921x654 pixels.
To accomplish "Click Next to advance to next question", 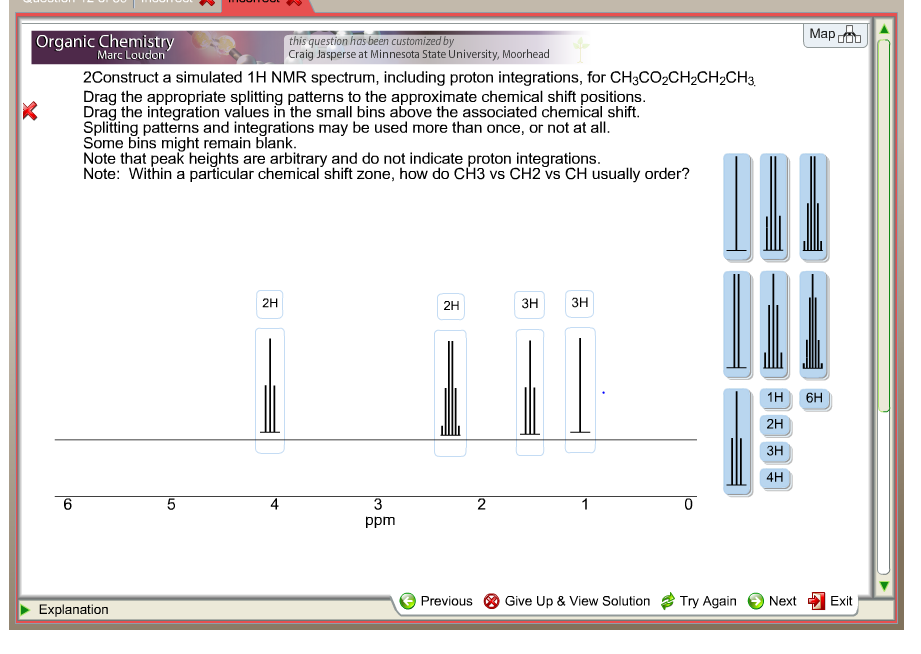I will click(x=772, y=601).
